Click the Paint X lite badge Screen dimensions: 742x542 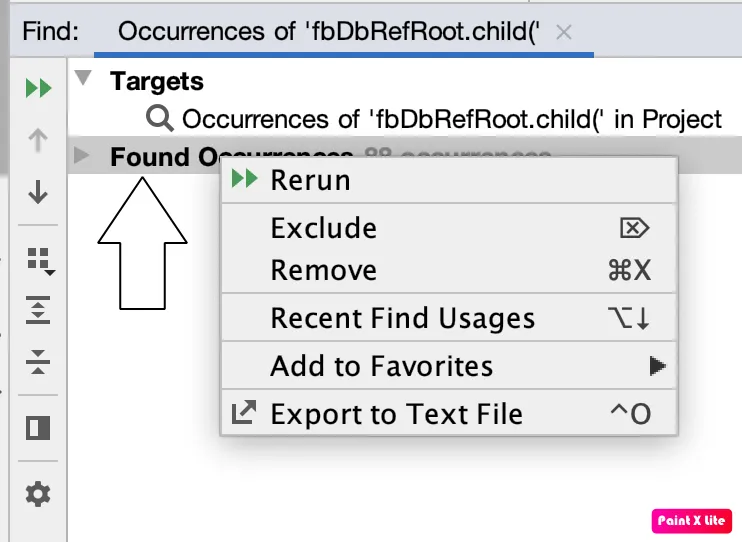pyautogui.click(x=692, y=521)
